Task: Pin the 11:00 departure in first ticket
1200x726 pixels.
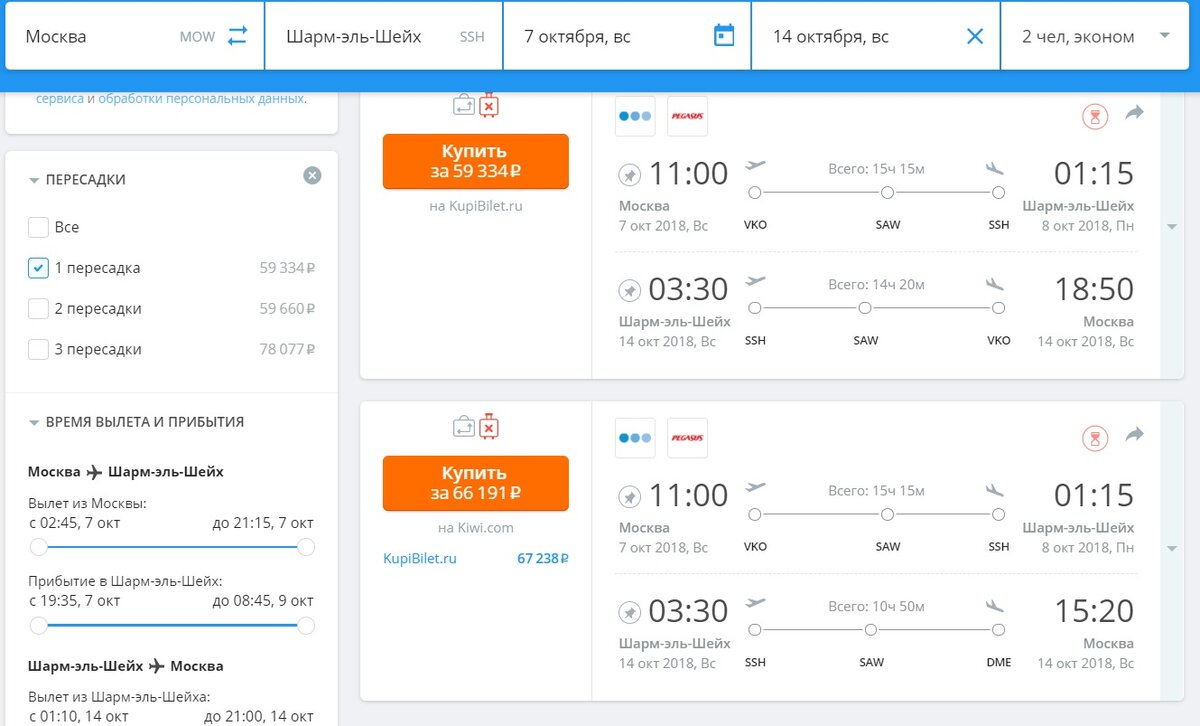Action: click(629, 175)
